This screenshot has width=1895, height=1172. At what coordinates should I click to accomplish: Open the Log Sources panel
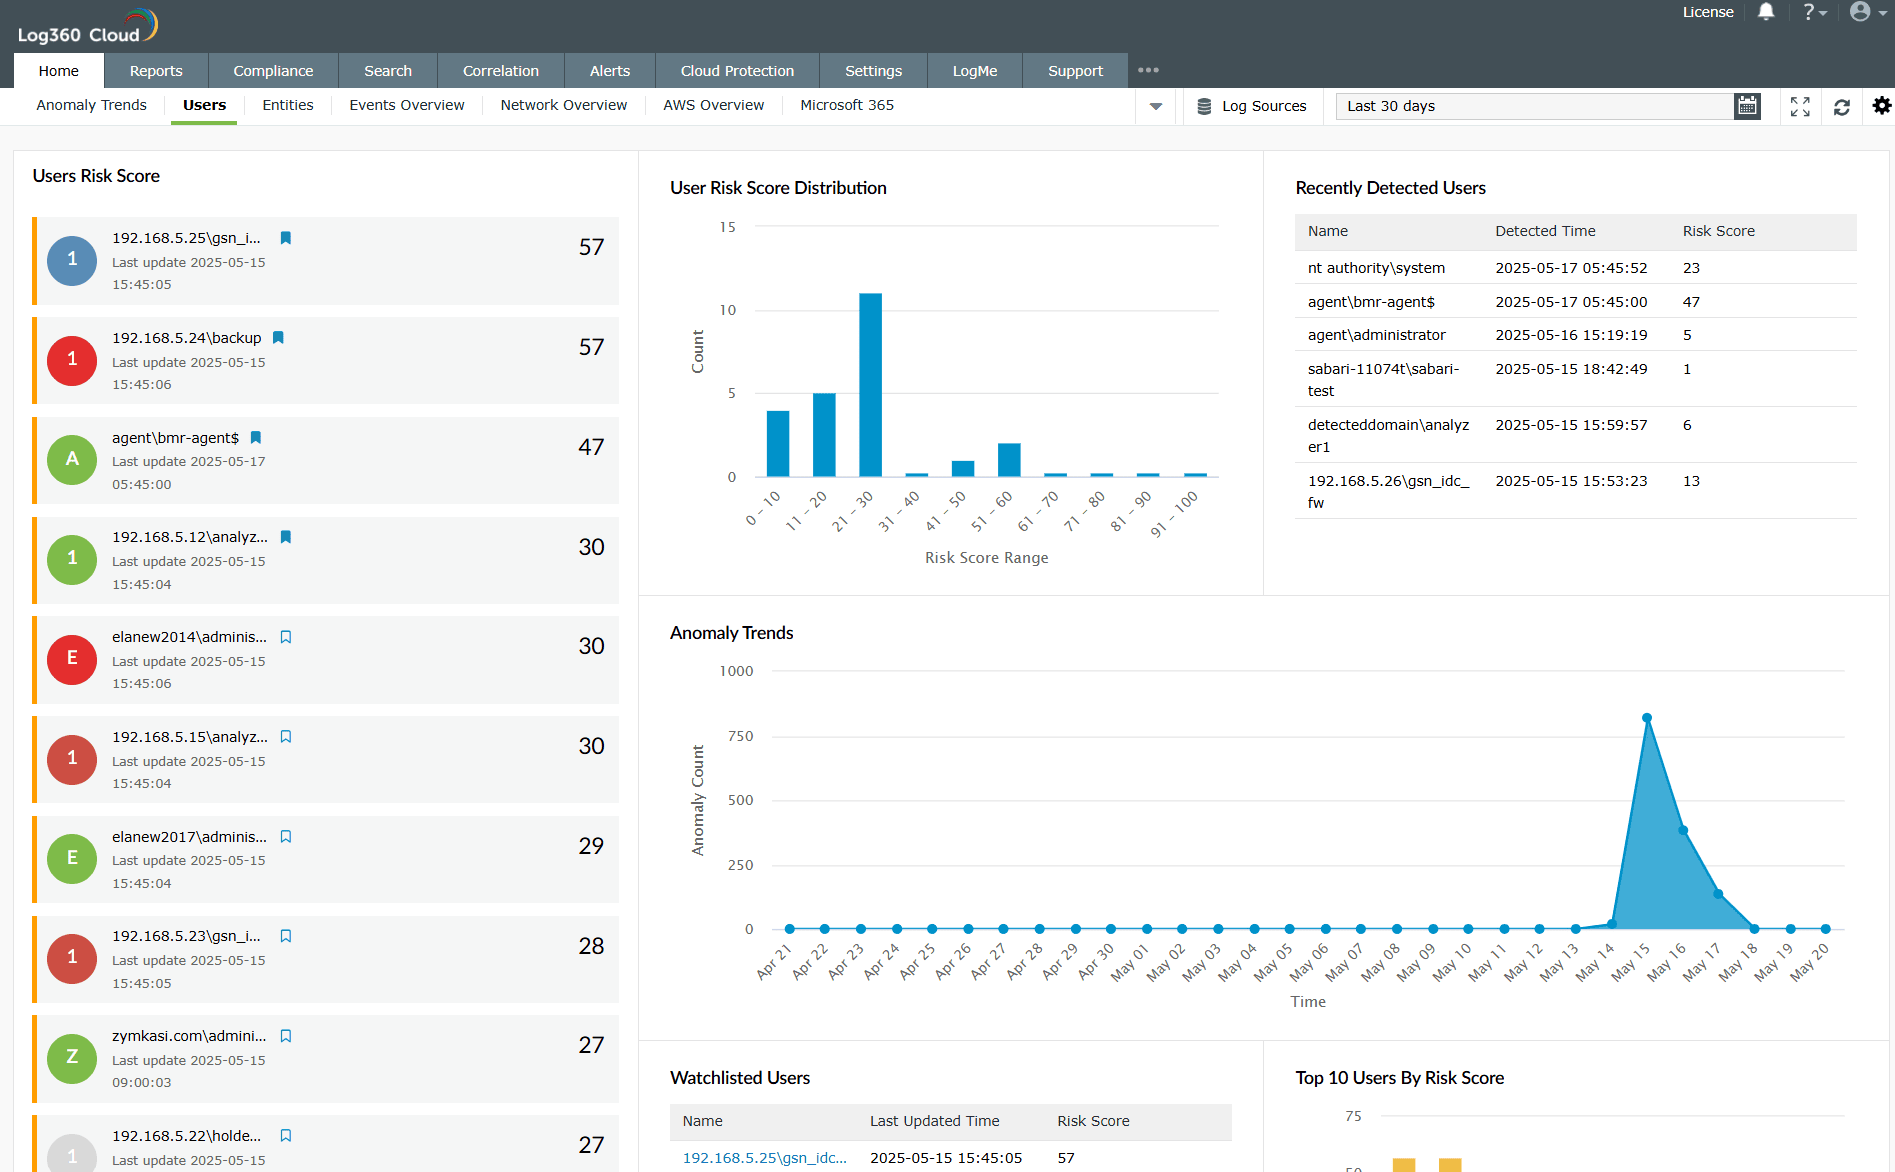click(1252, 105)
